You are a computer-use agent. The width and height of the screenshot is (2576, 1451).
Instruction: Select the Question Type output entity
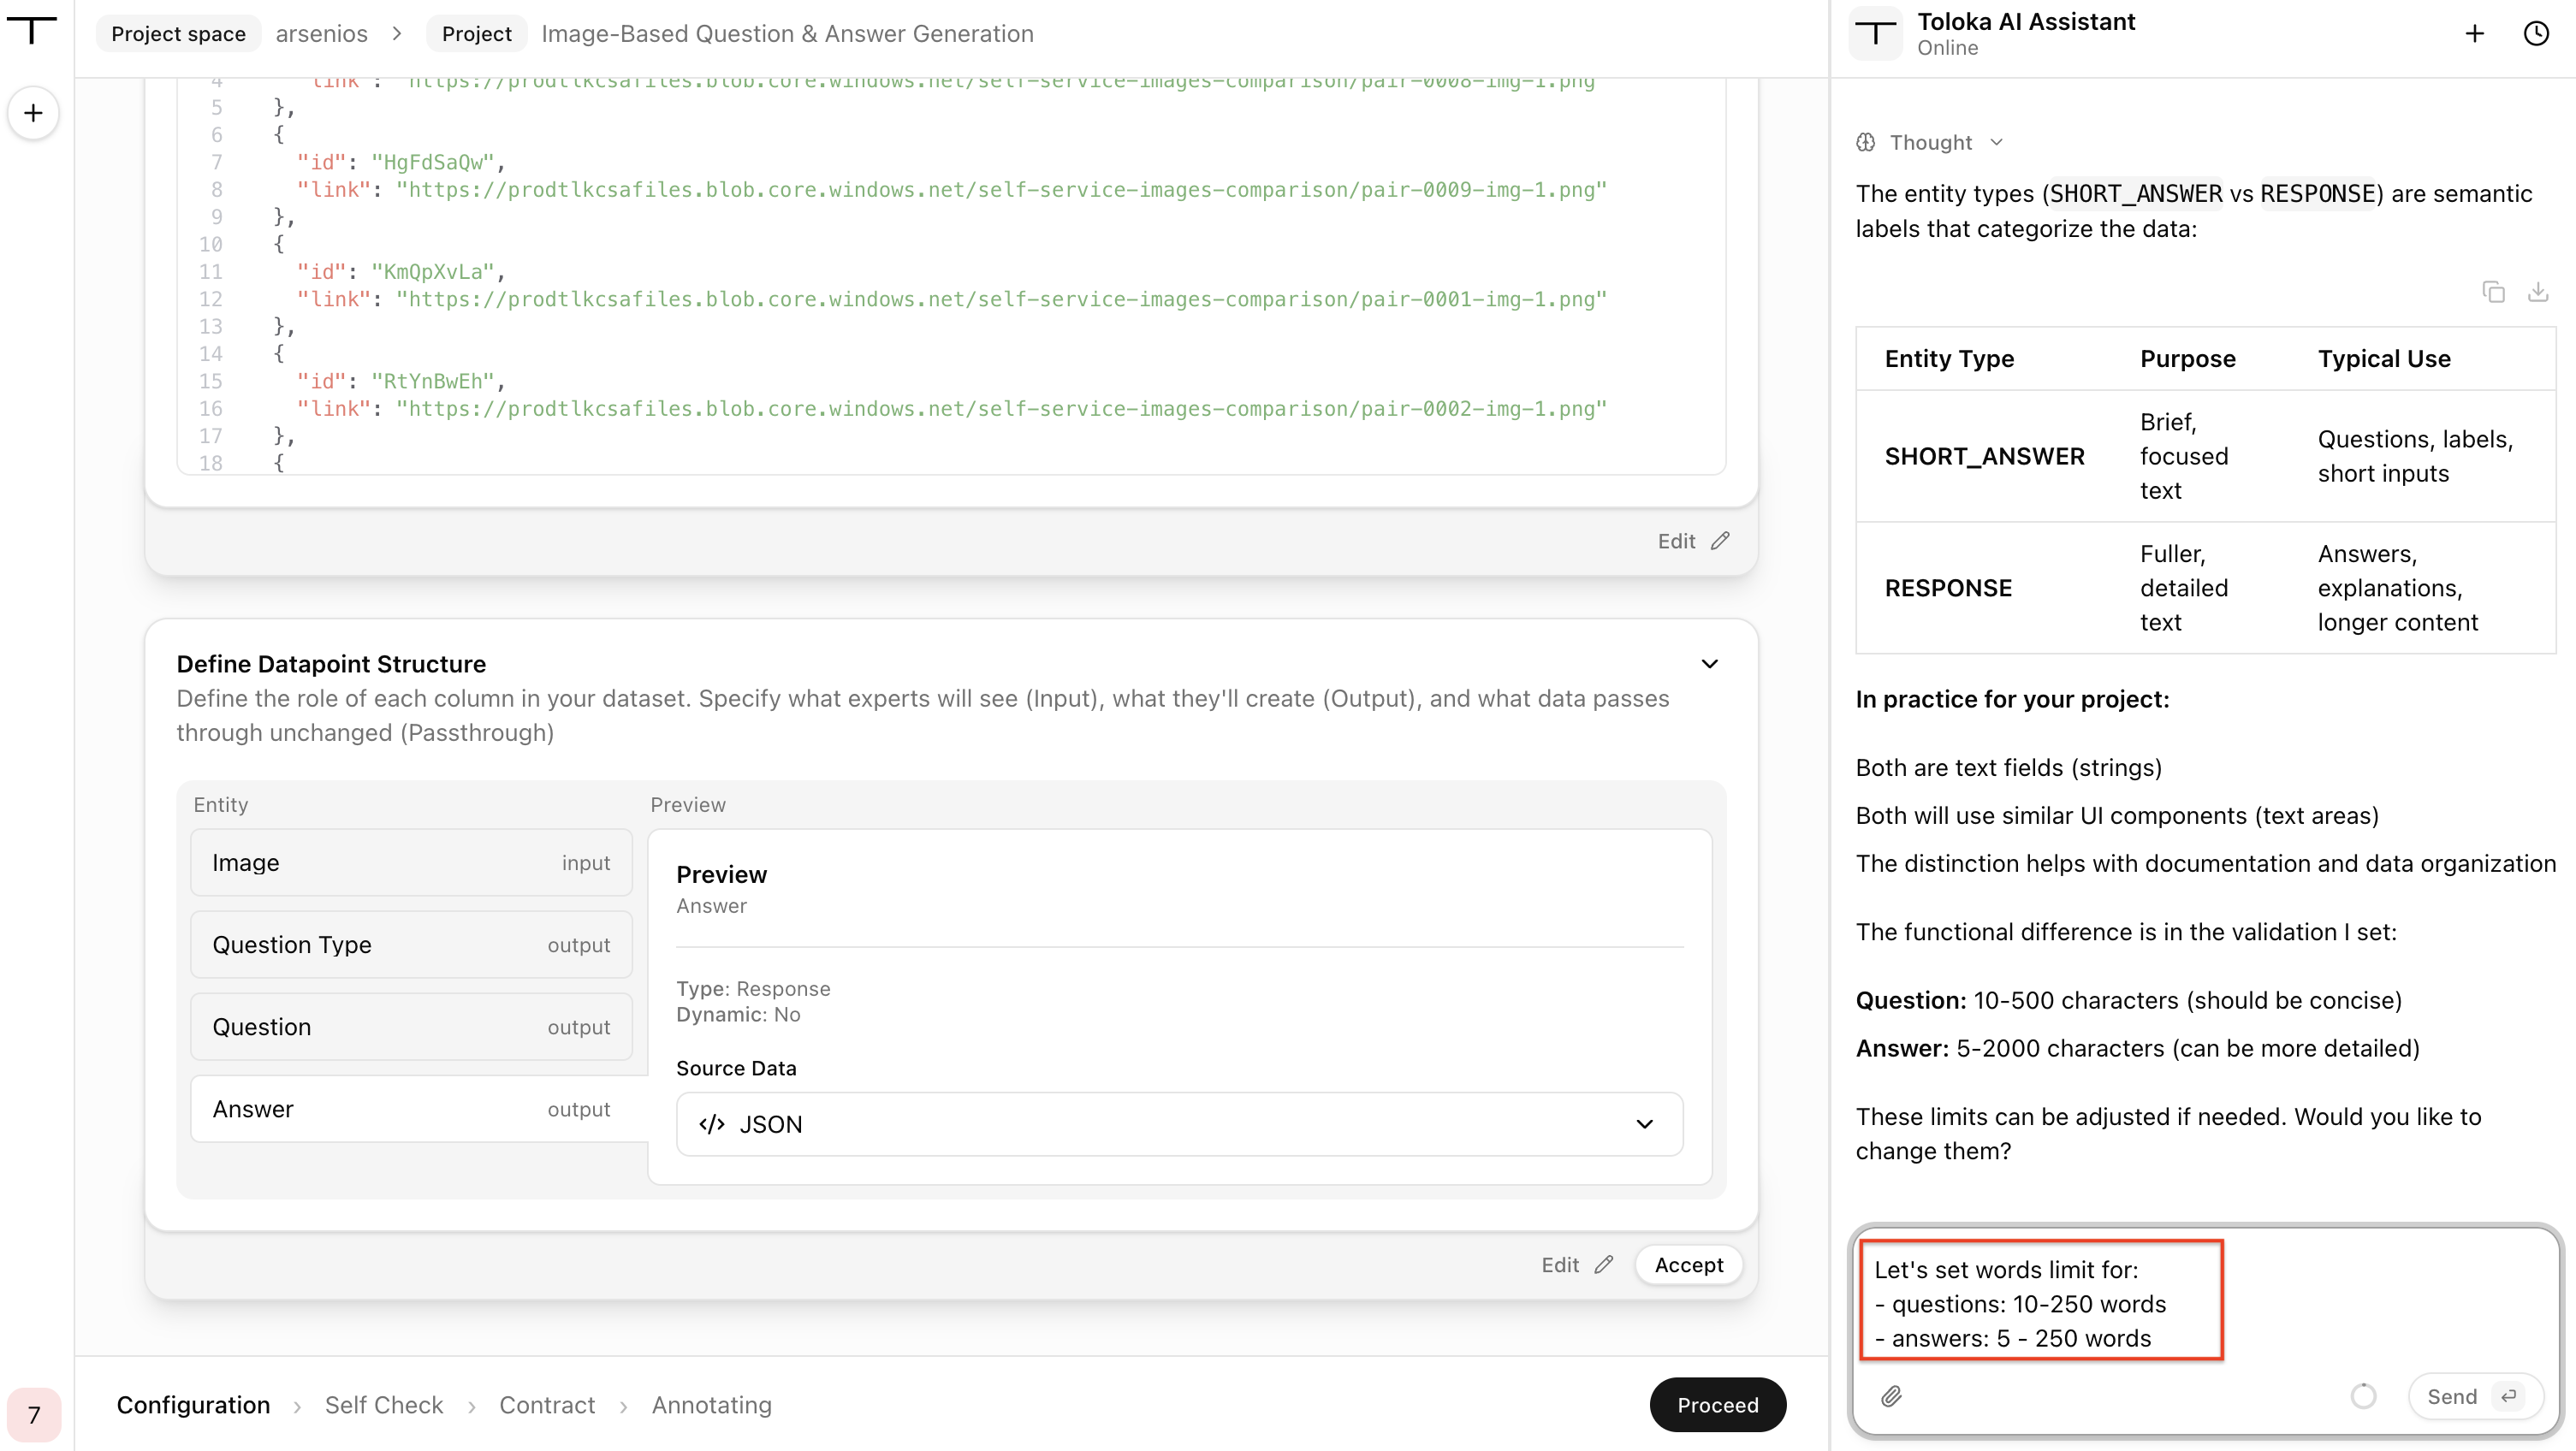tap(411, 944)
